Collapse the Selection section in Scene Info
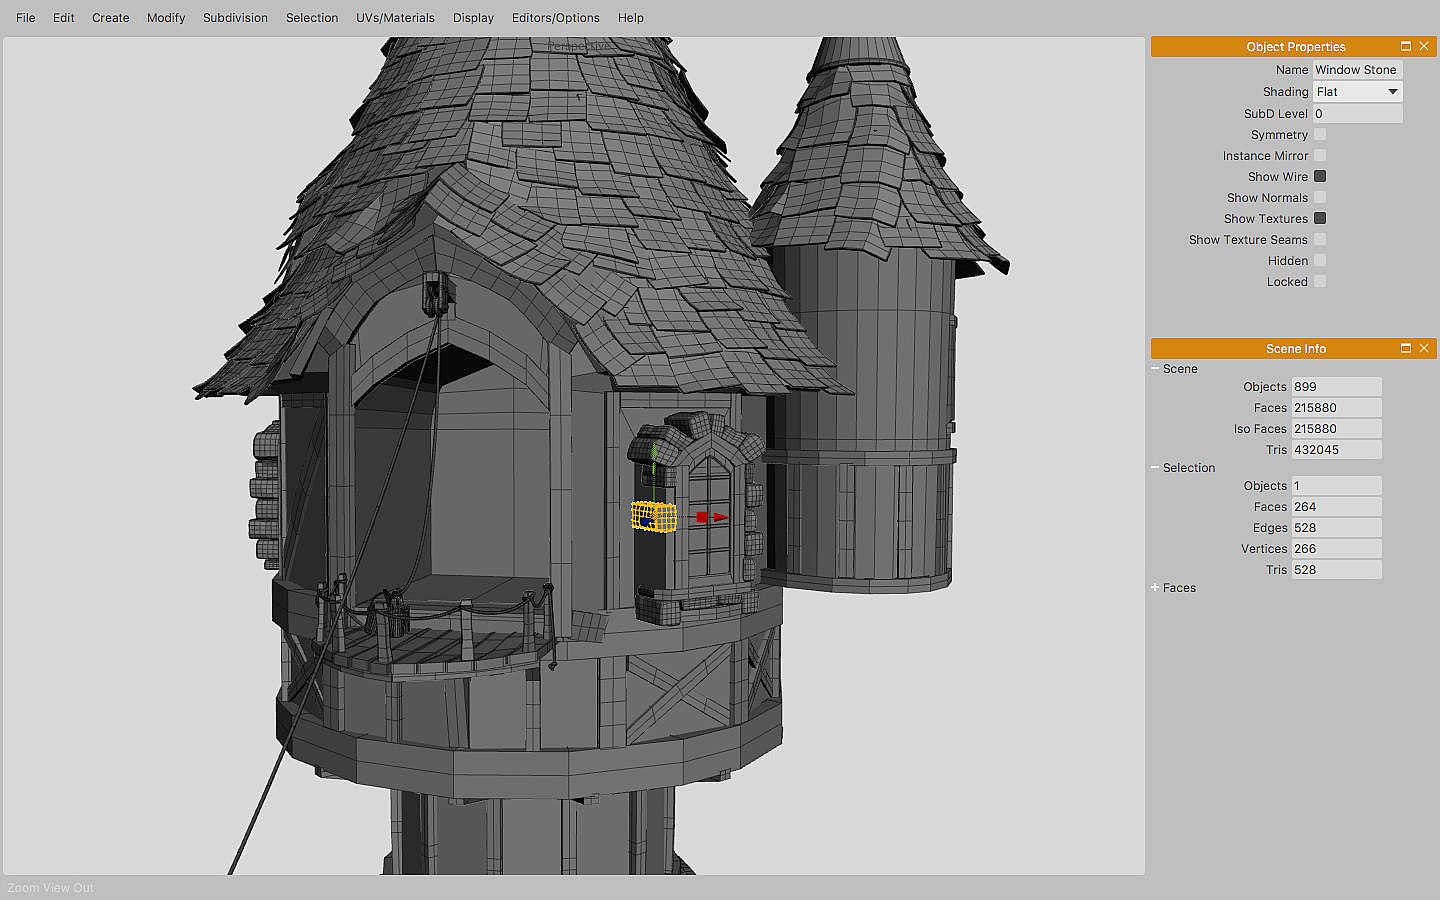This screenshot has width=1440, height=900. pyautogui.click(x=1155, y=468)
